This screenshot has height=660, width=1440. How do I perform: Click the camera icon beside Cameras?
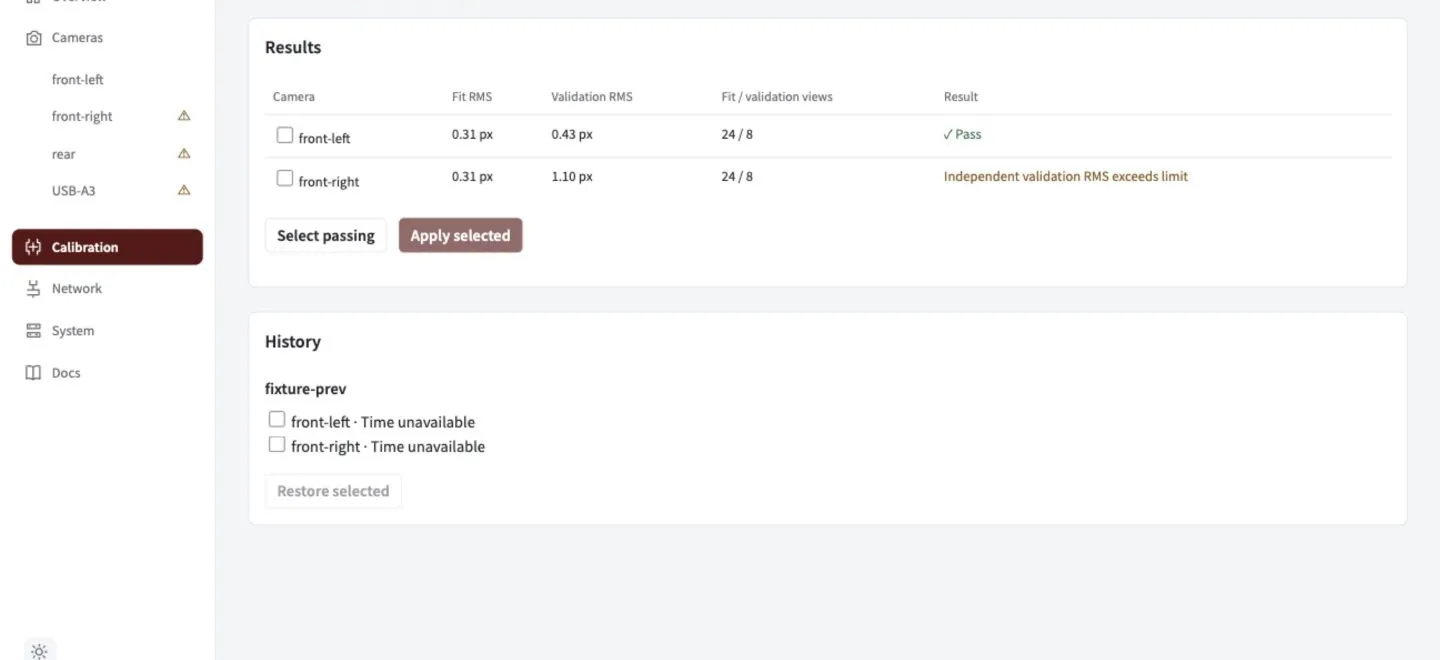(33, 38)
